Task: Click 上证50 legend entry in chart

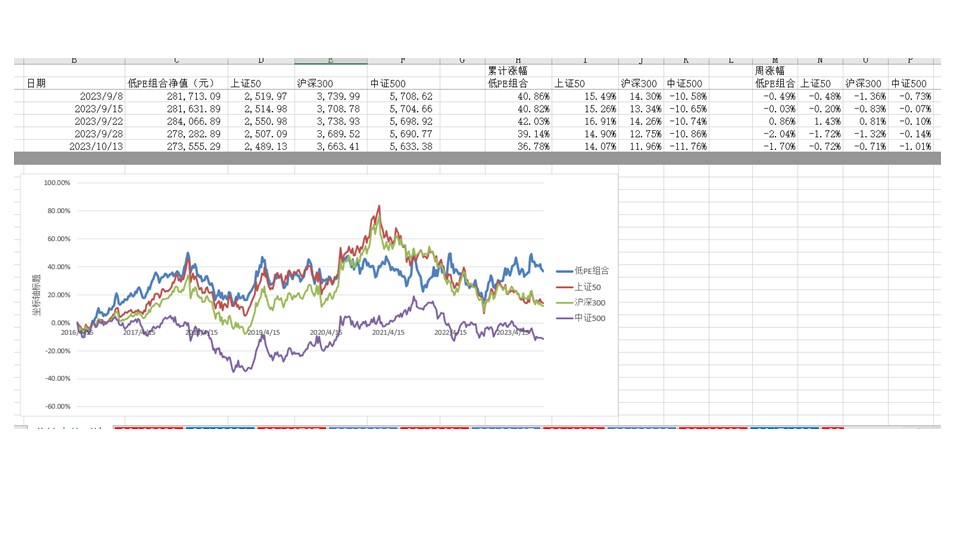Action: [x=579, y=287]
